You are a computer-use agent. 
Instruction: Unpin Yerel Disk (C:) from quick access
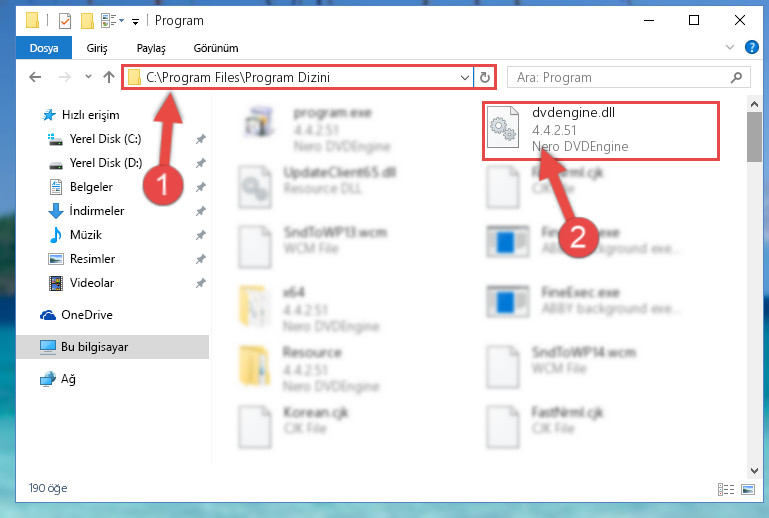pyautogui.click(x=201, y=139)
